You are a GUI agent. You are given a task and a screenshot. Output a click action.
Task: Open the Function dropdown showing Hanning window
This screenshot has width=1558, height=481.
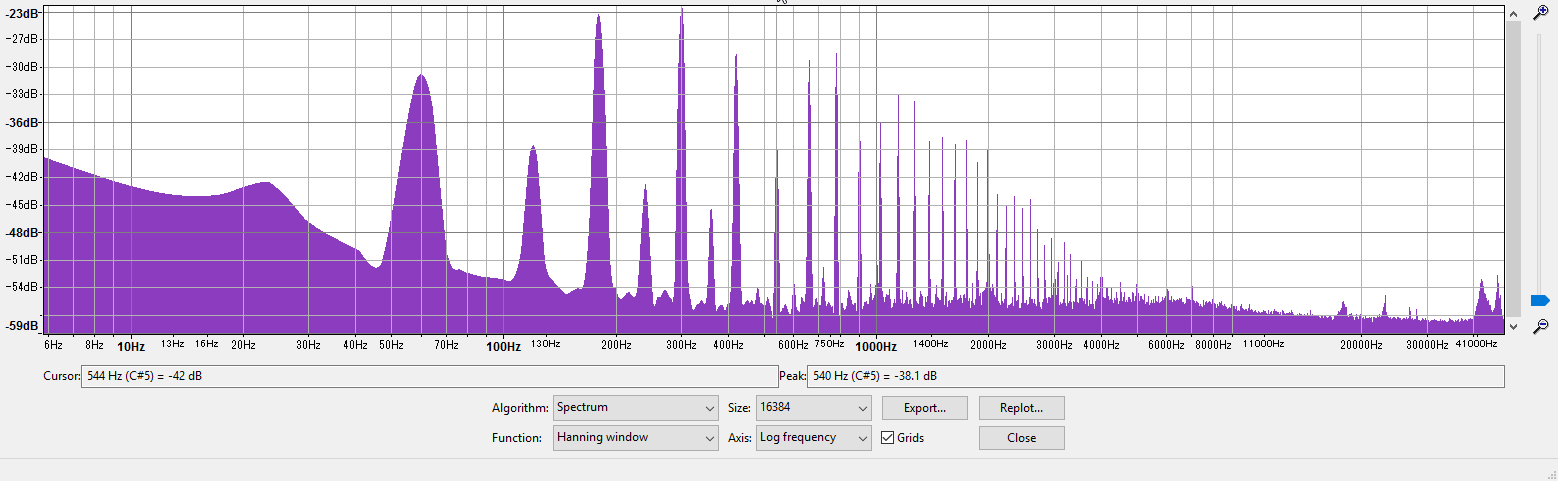point(636,438)
